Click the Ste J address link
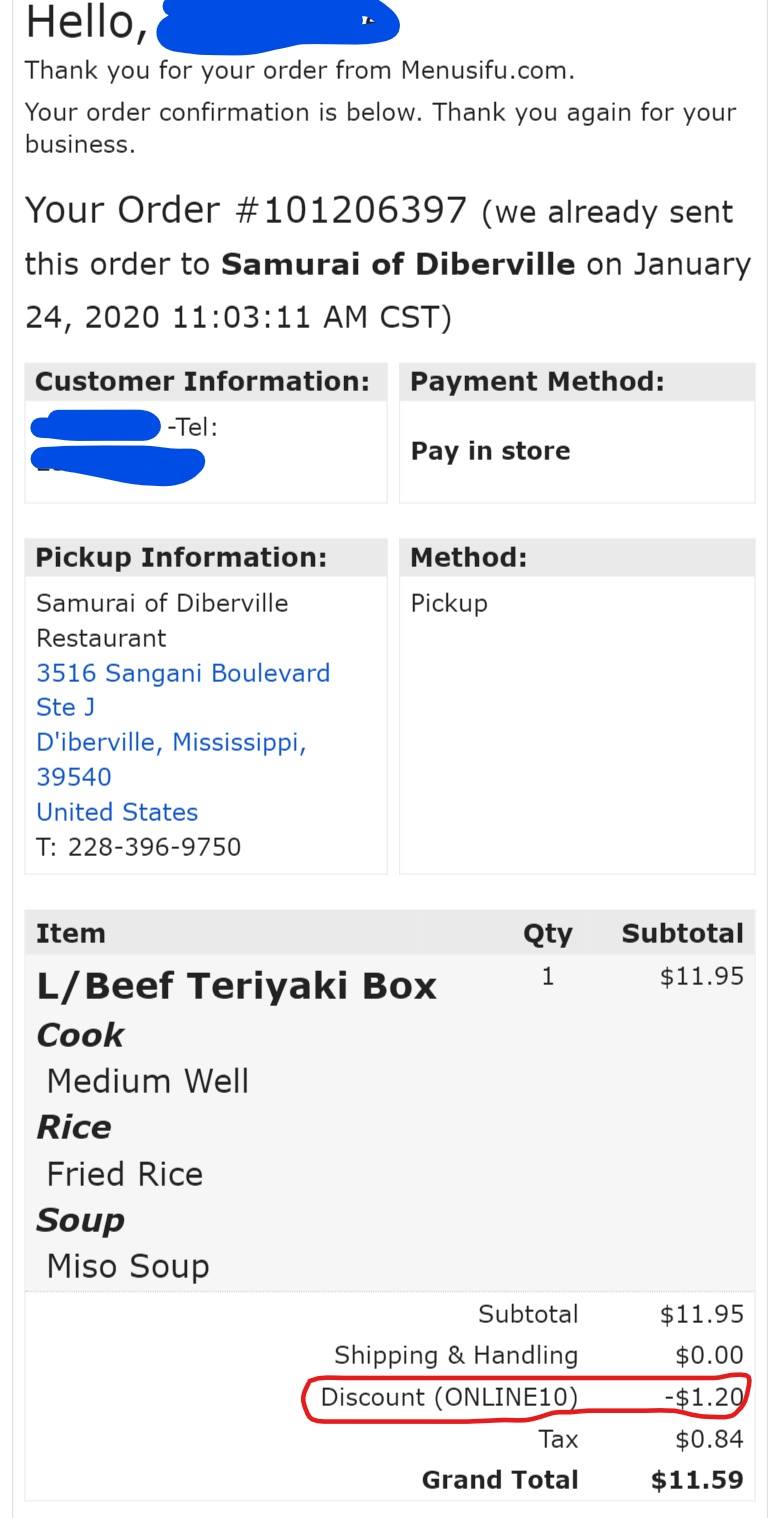The image size is (784, 1518). [x=65, y=708]
